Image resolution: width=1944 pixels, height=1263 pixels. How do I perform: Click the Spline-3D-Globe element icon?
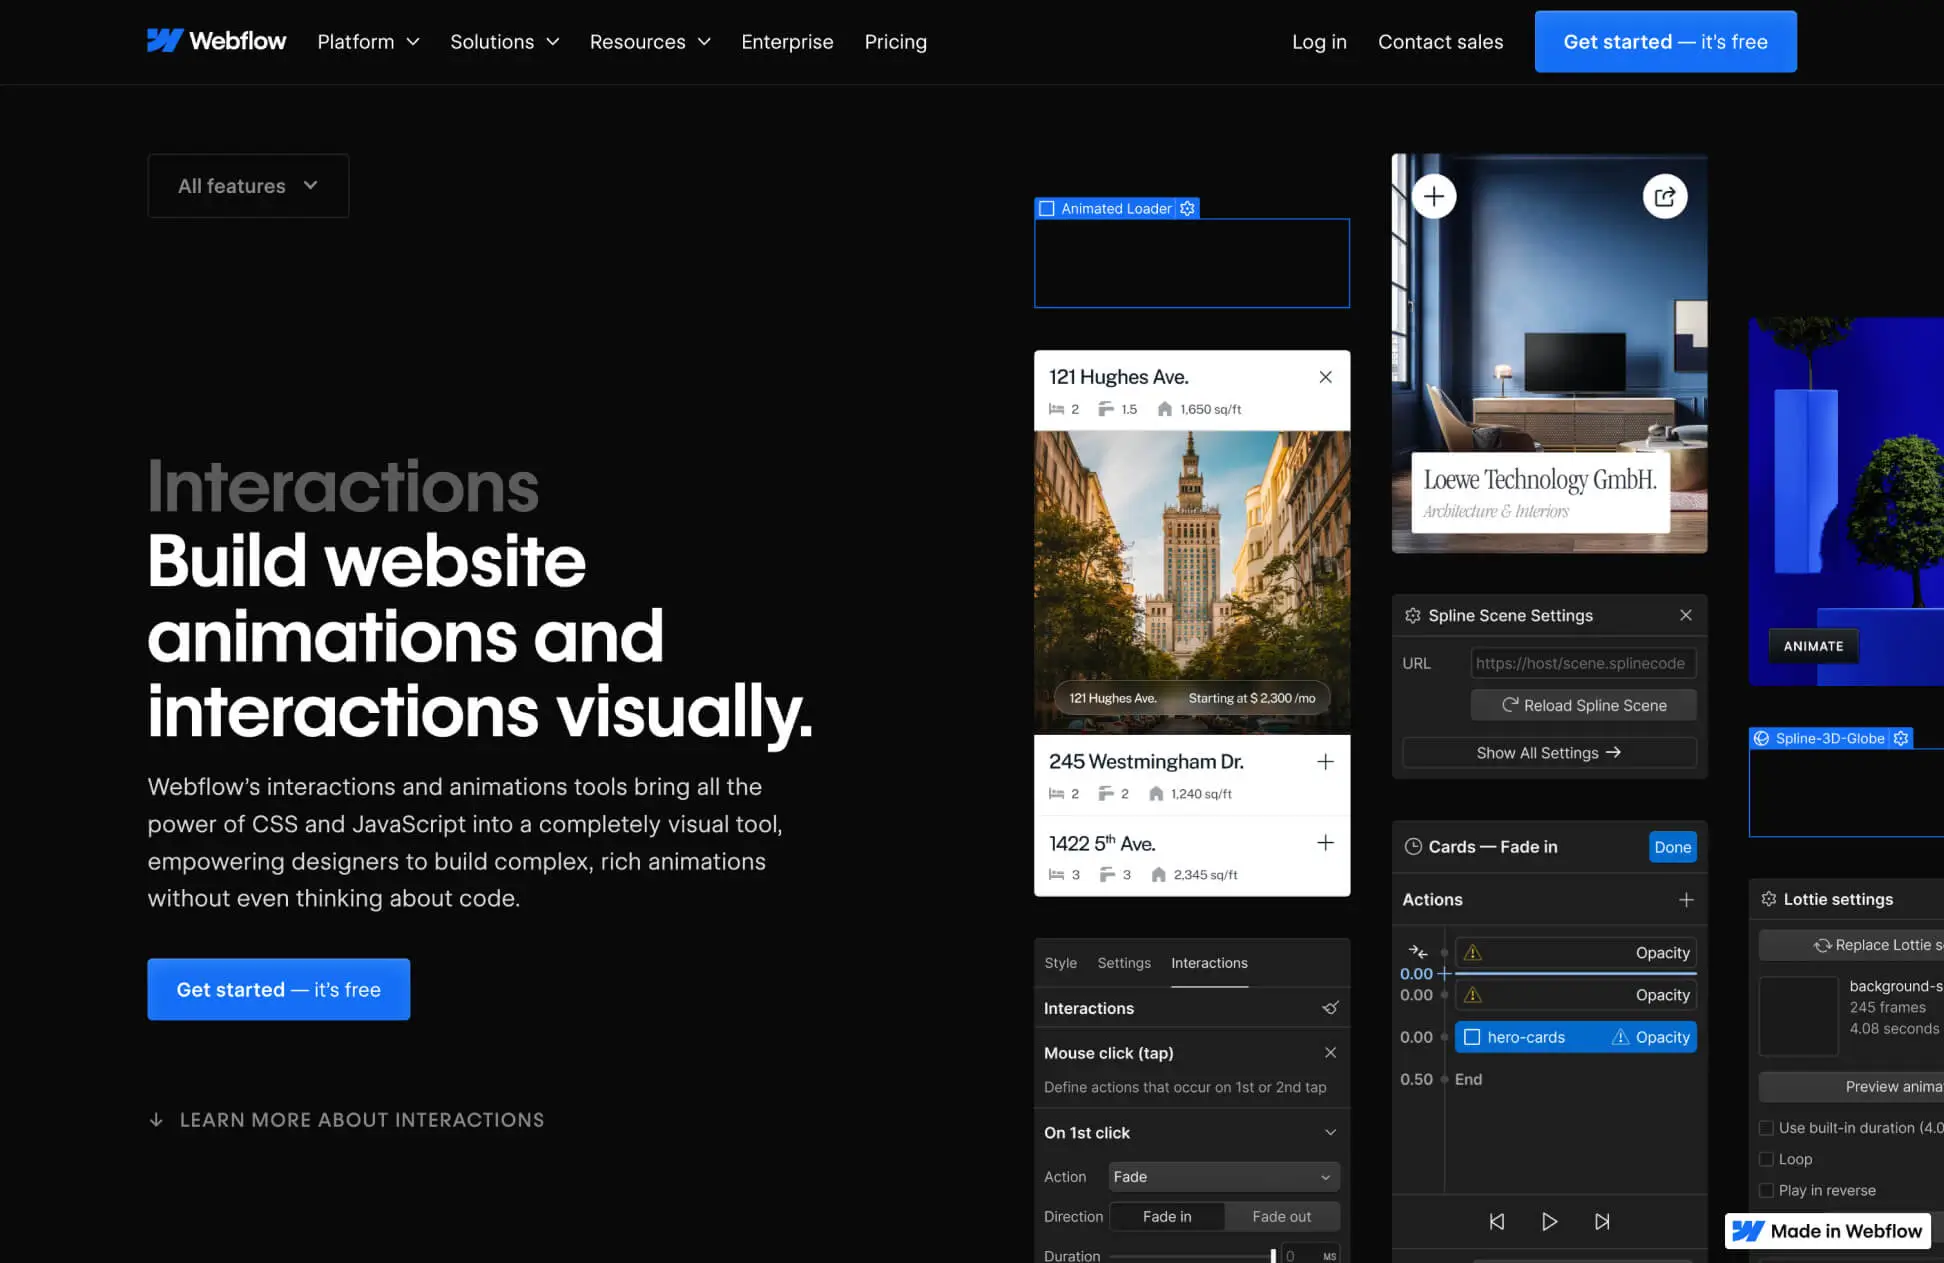(x=1762, y=738)
